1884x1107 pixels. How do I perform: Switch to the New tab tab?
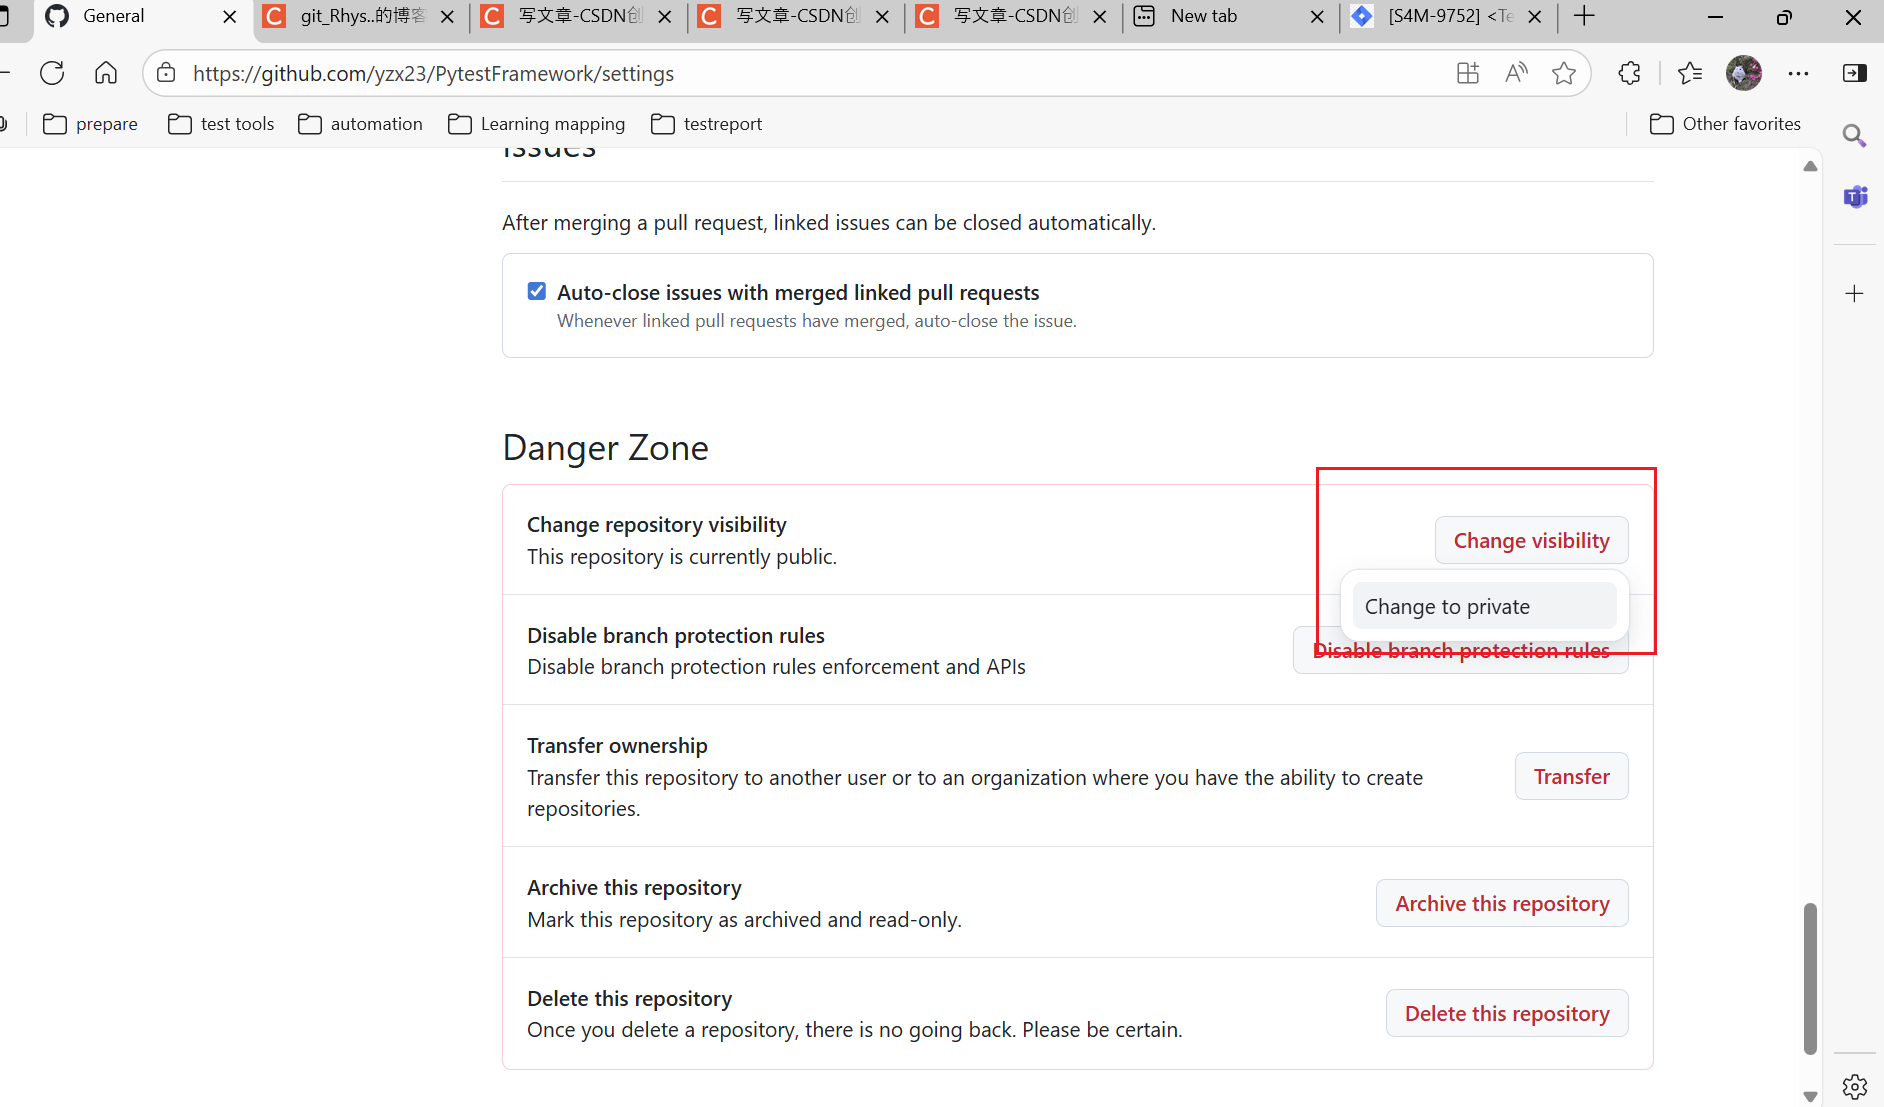tap(1230, 17)
